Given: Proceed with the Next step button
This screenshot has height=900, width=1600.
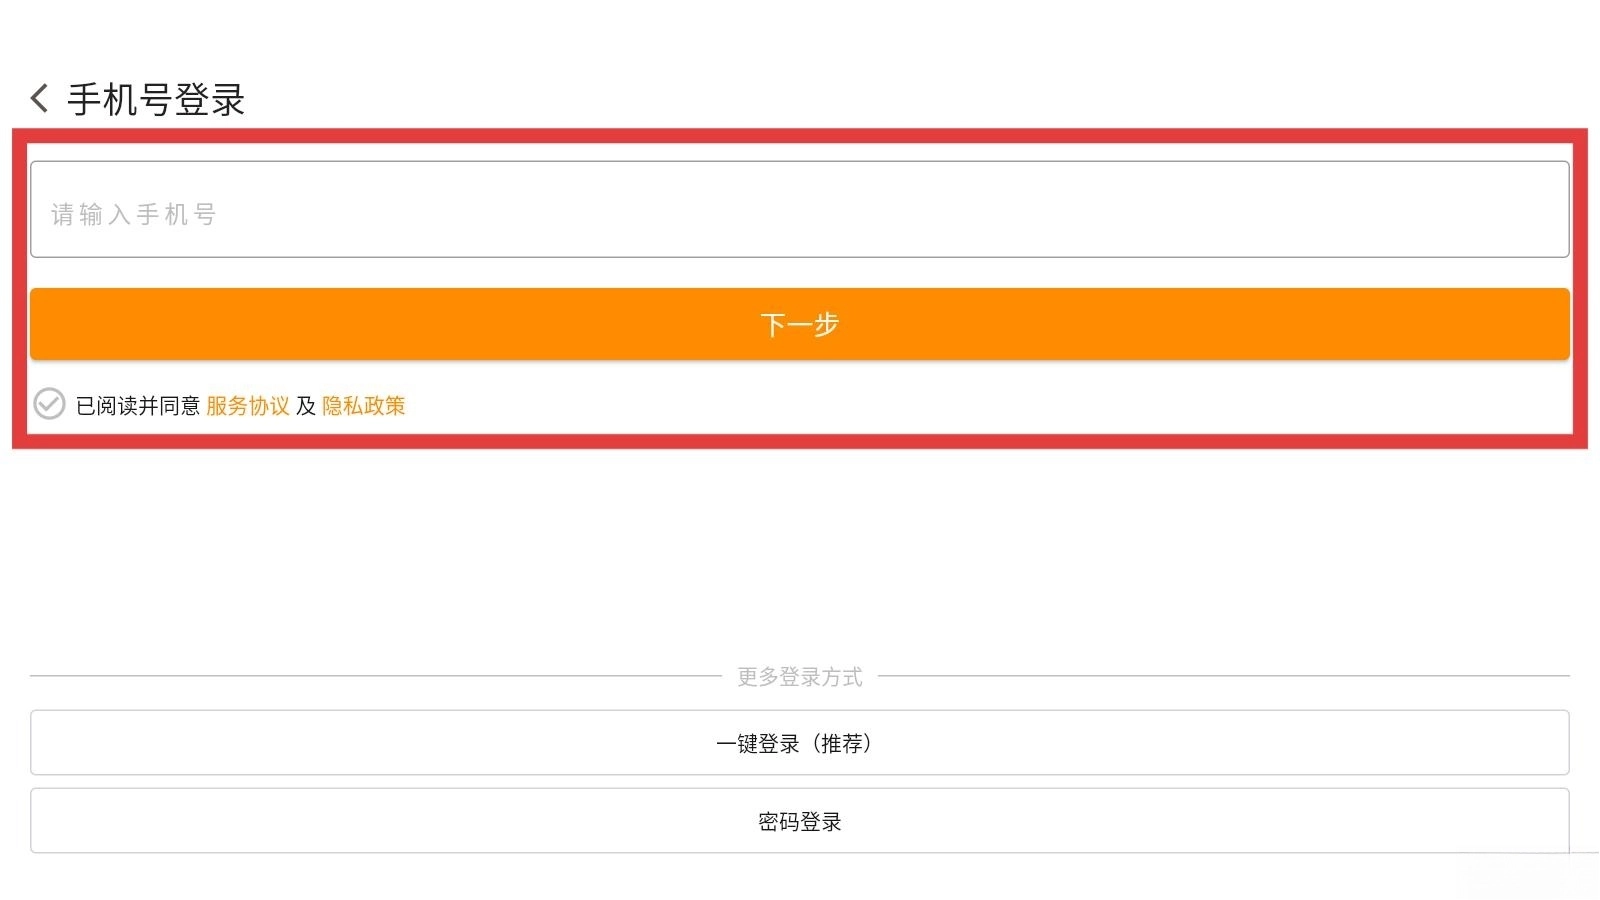Looking at the screenshot, I should point(800,324).
